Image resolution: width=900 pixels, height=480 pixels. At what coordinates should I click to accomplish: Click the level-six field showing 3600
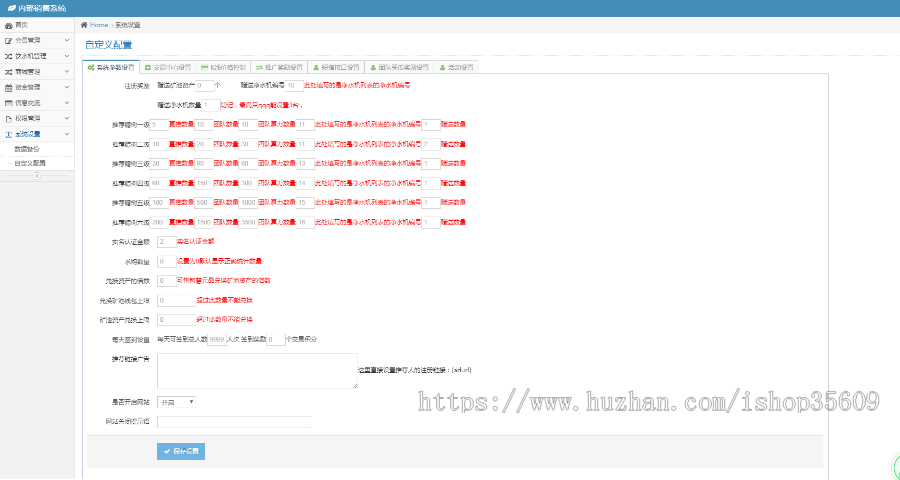point(248,222)
